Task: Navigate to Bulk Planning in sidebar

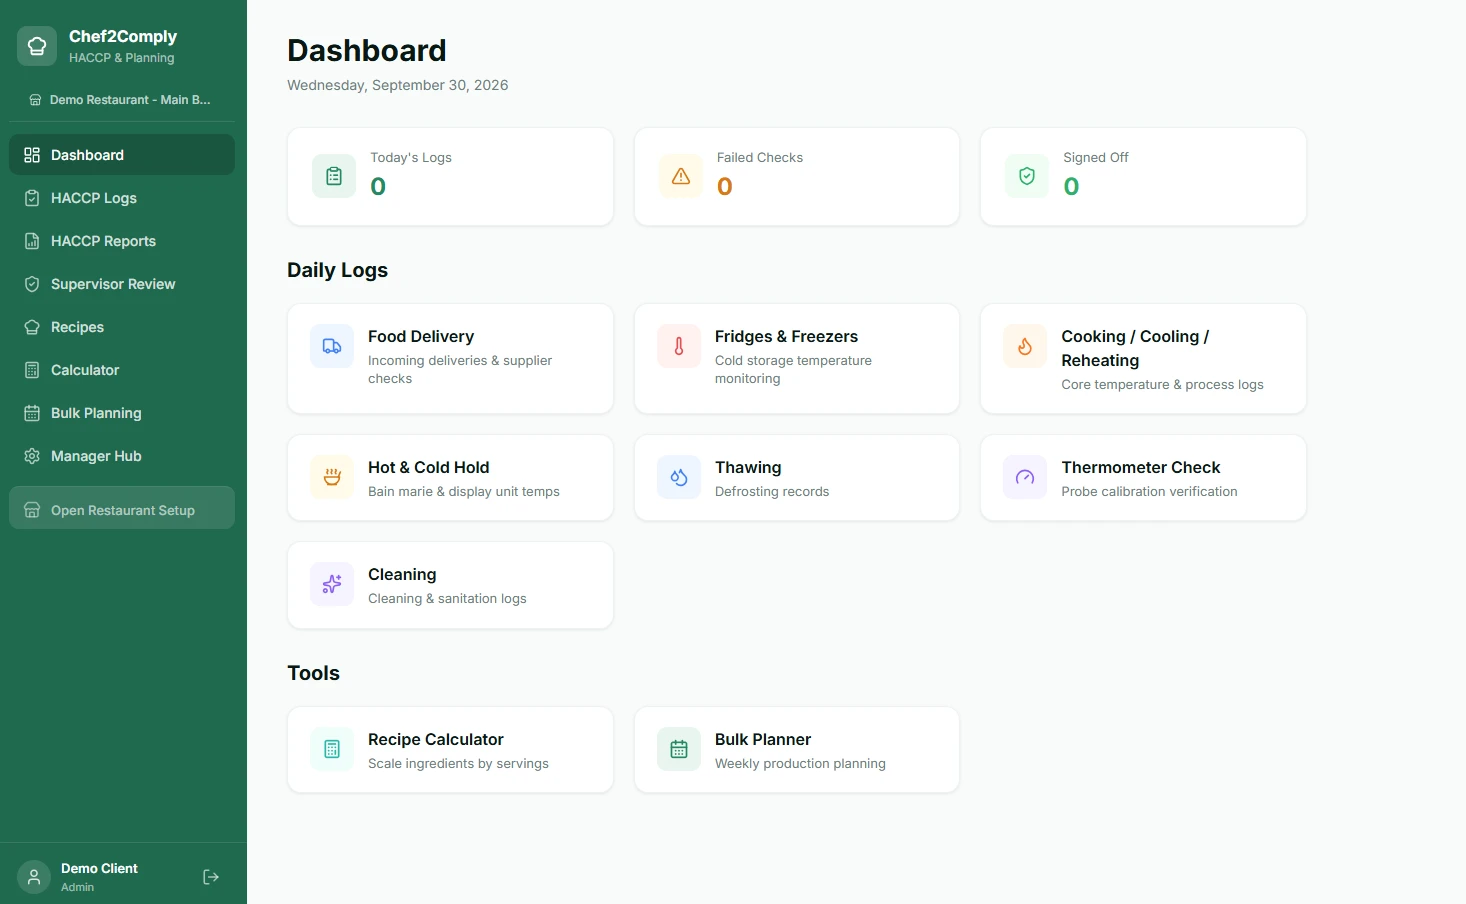Action: click(122, 413)
